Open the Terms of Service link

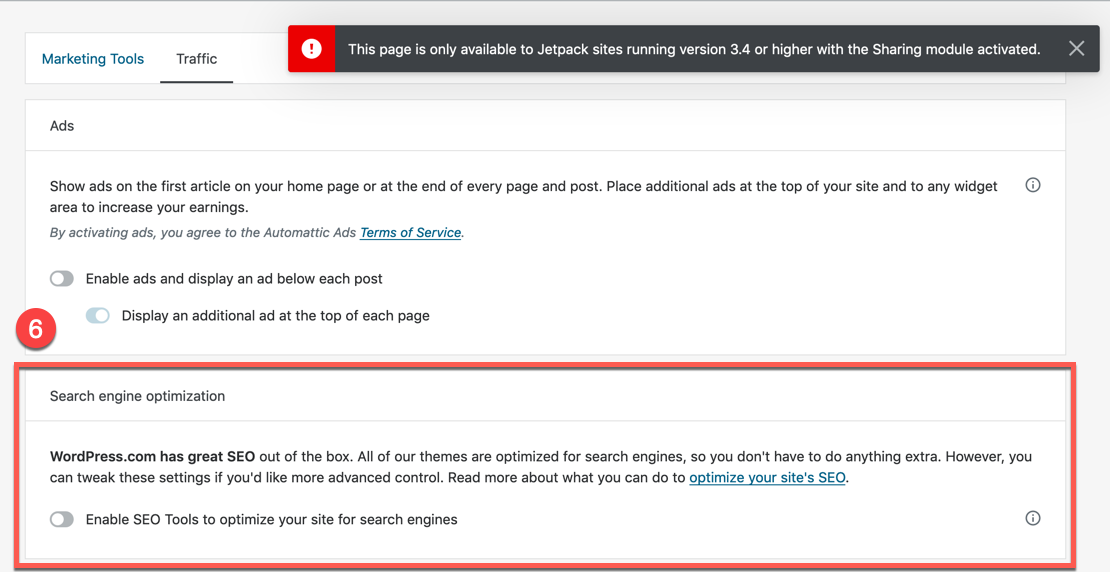point(410,233)
